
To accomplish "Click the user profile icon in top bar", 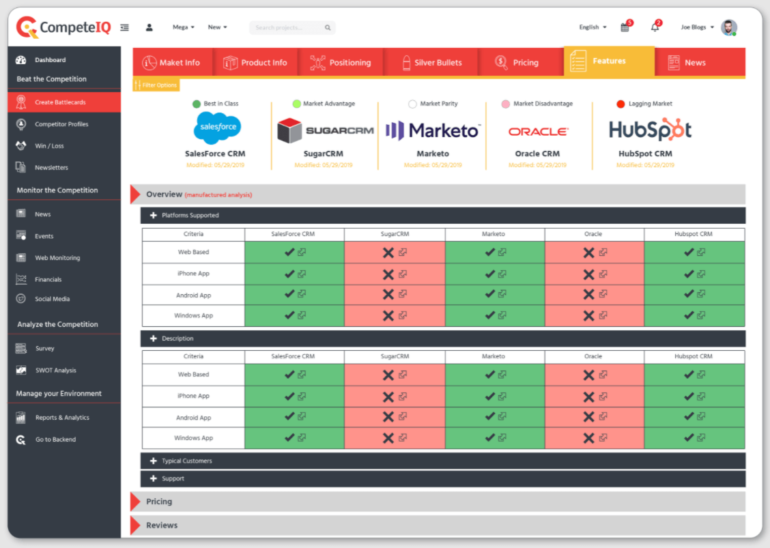I will (x=149, y=27).
